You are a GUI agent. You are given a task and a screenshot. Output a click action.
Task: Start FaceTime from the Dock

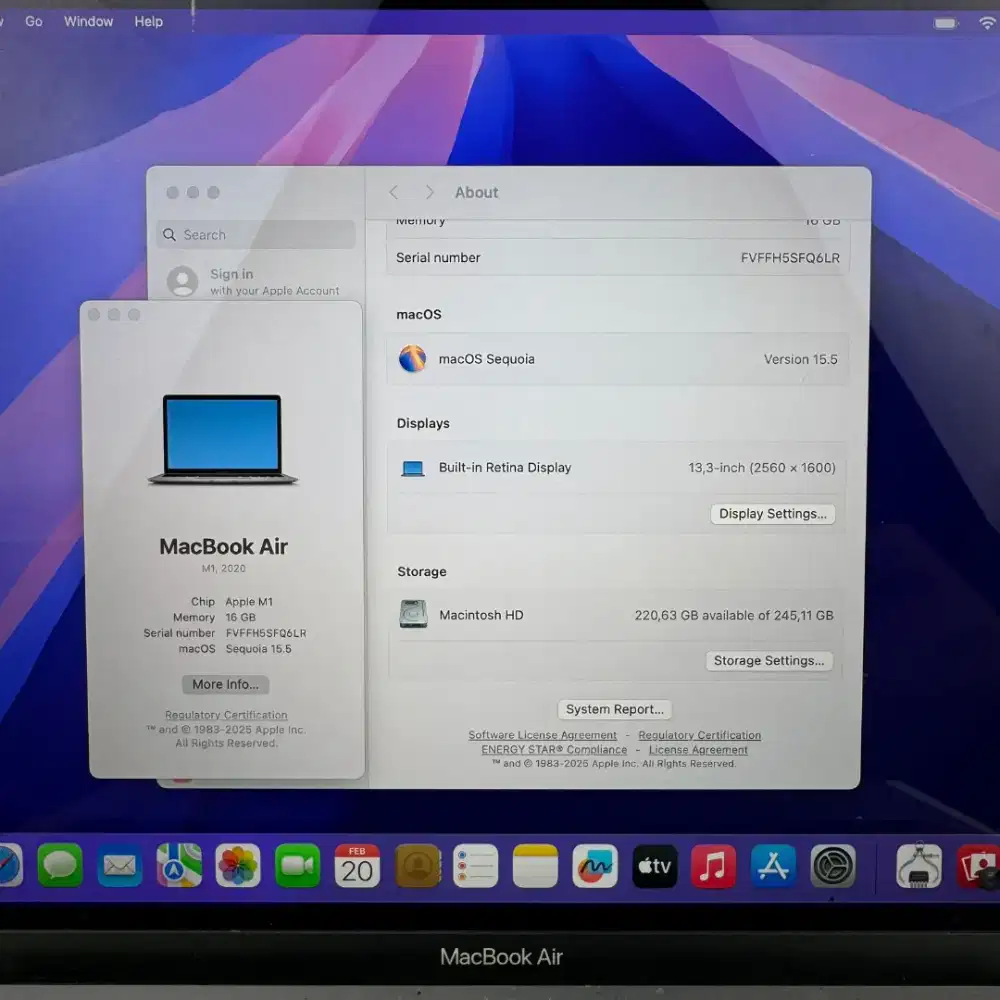[x=298, y=865]
